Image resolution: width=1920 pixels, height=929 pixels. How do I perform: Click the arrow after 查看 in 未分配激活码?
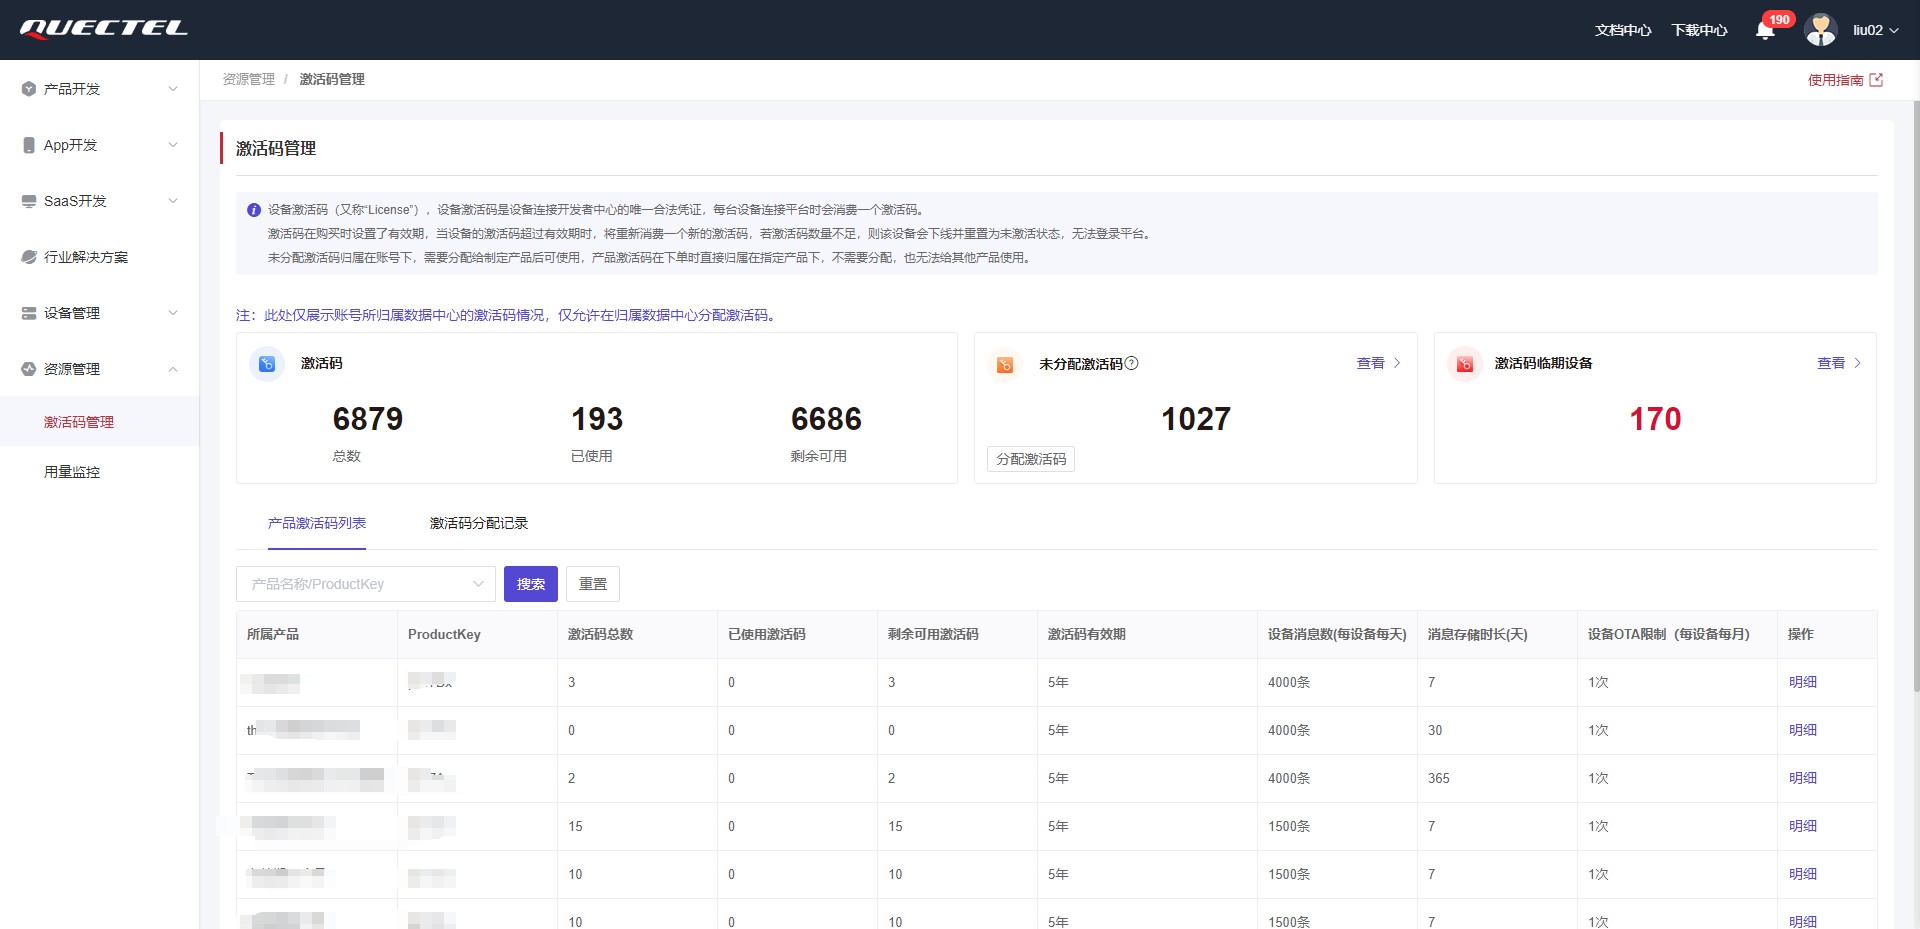pos(1397,363)
